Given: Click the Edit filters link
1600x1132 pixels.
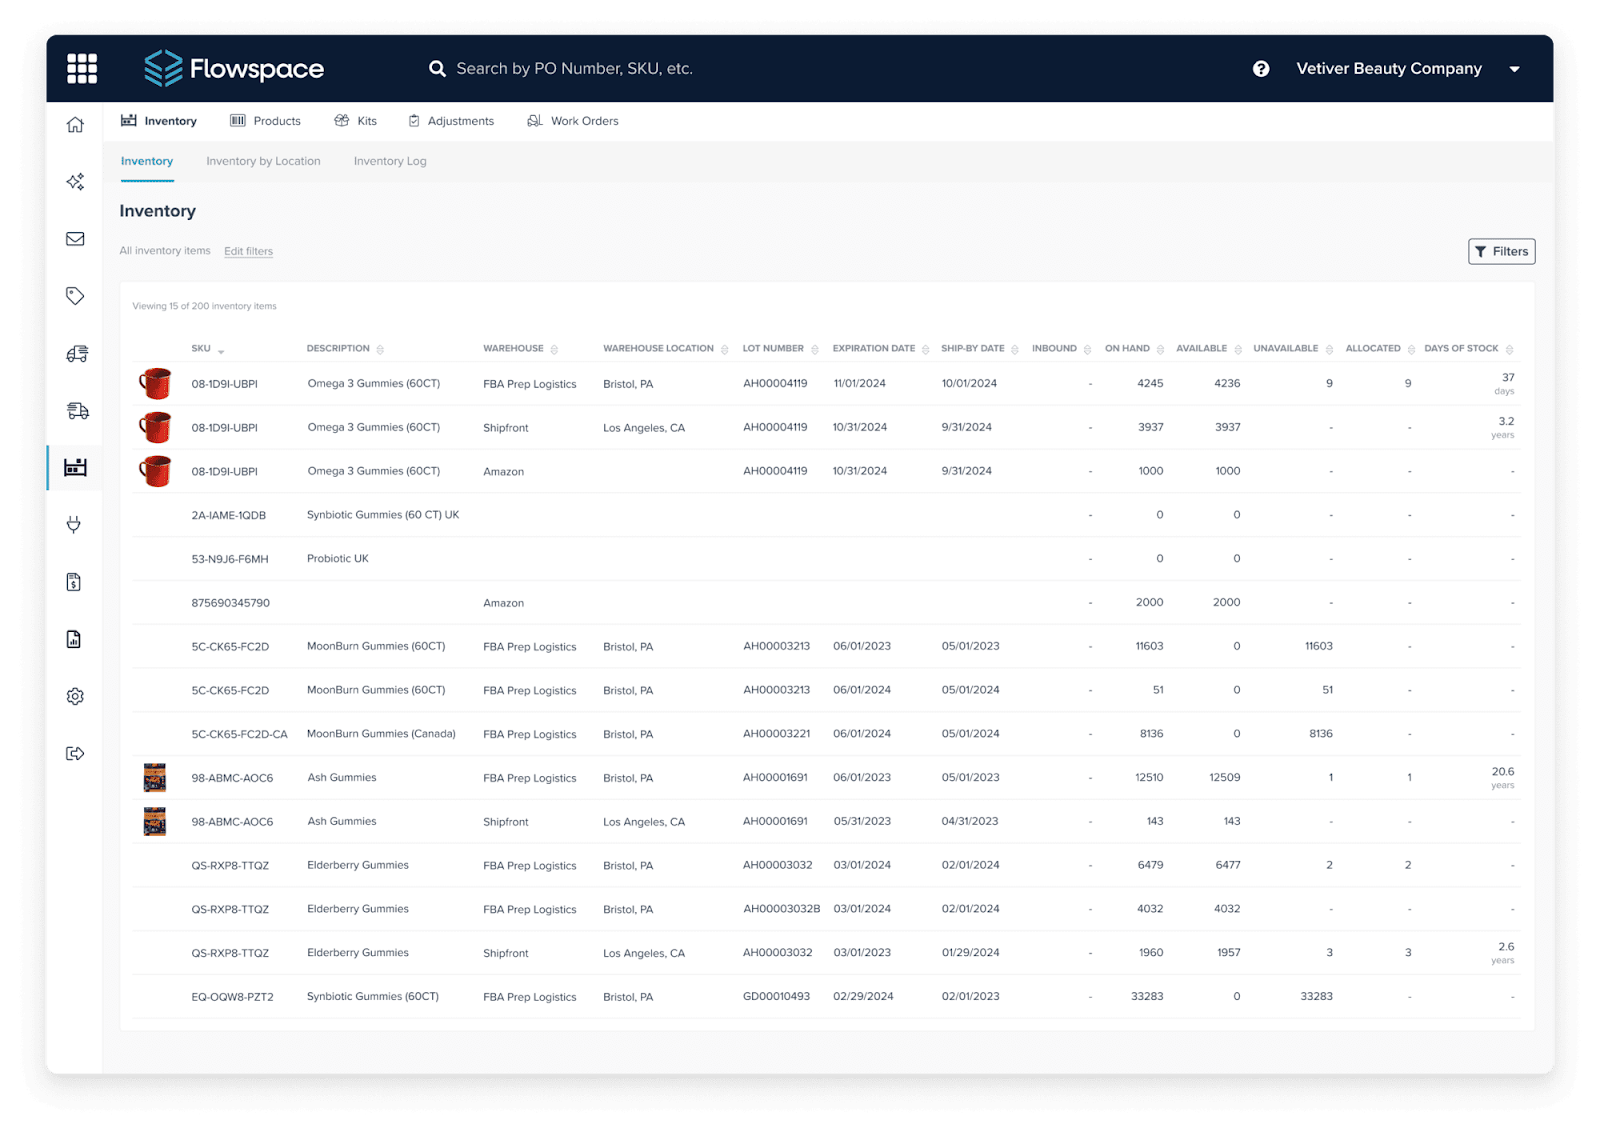Looking at the screenshot, I should pyautogui.click(x=248, y=251).
